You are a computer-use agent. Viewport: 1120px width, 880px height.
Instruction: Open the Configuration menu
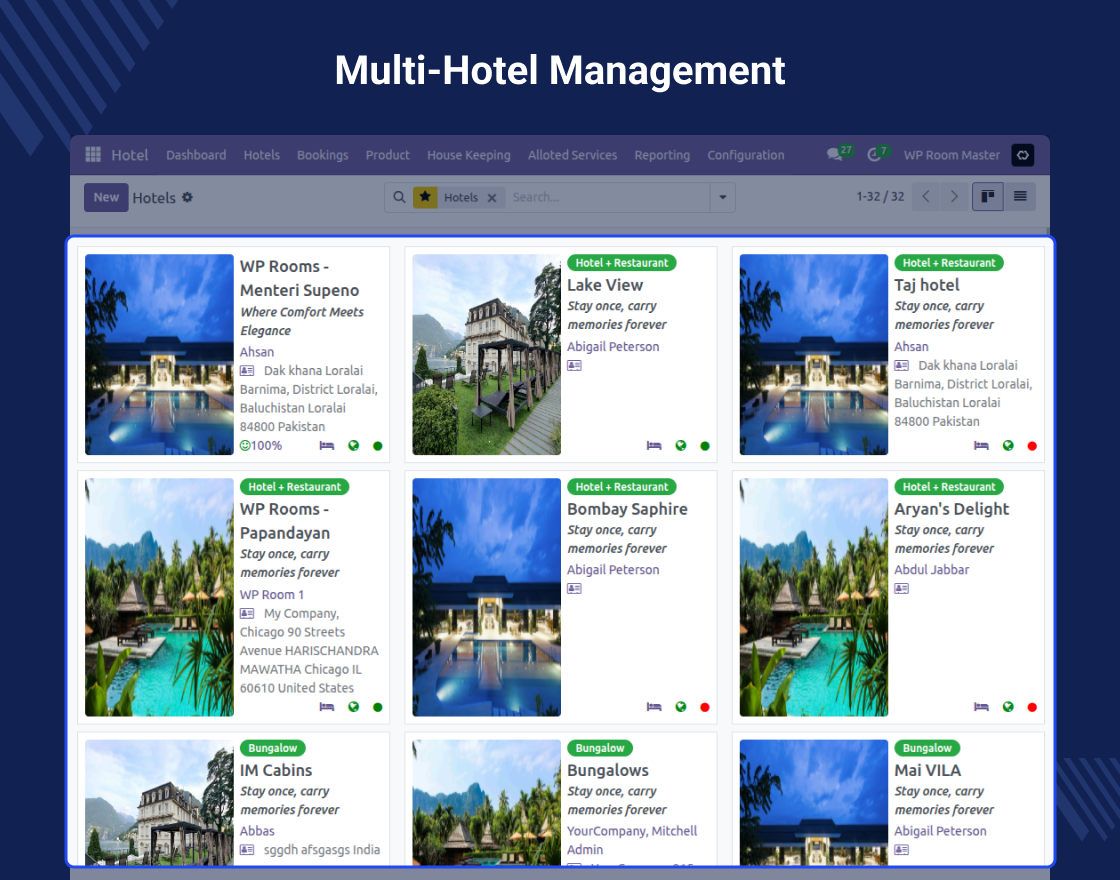[745, 155]
